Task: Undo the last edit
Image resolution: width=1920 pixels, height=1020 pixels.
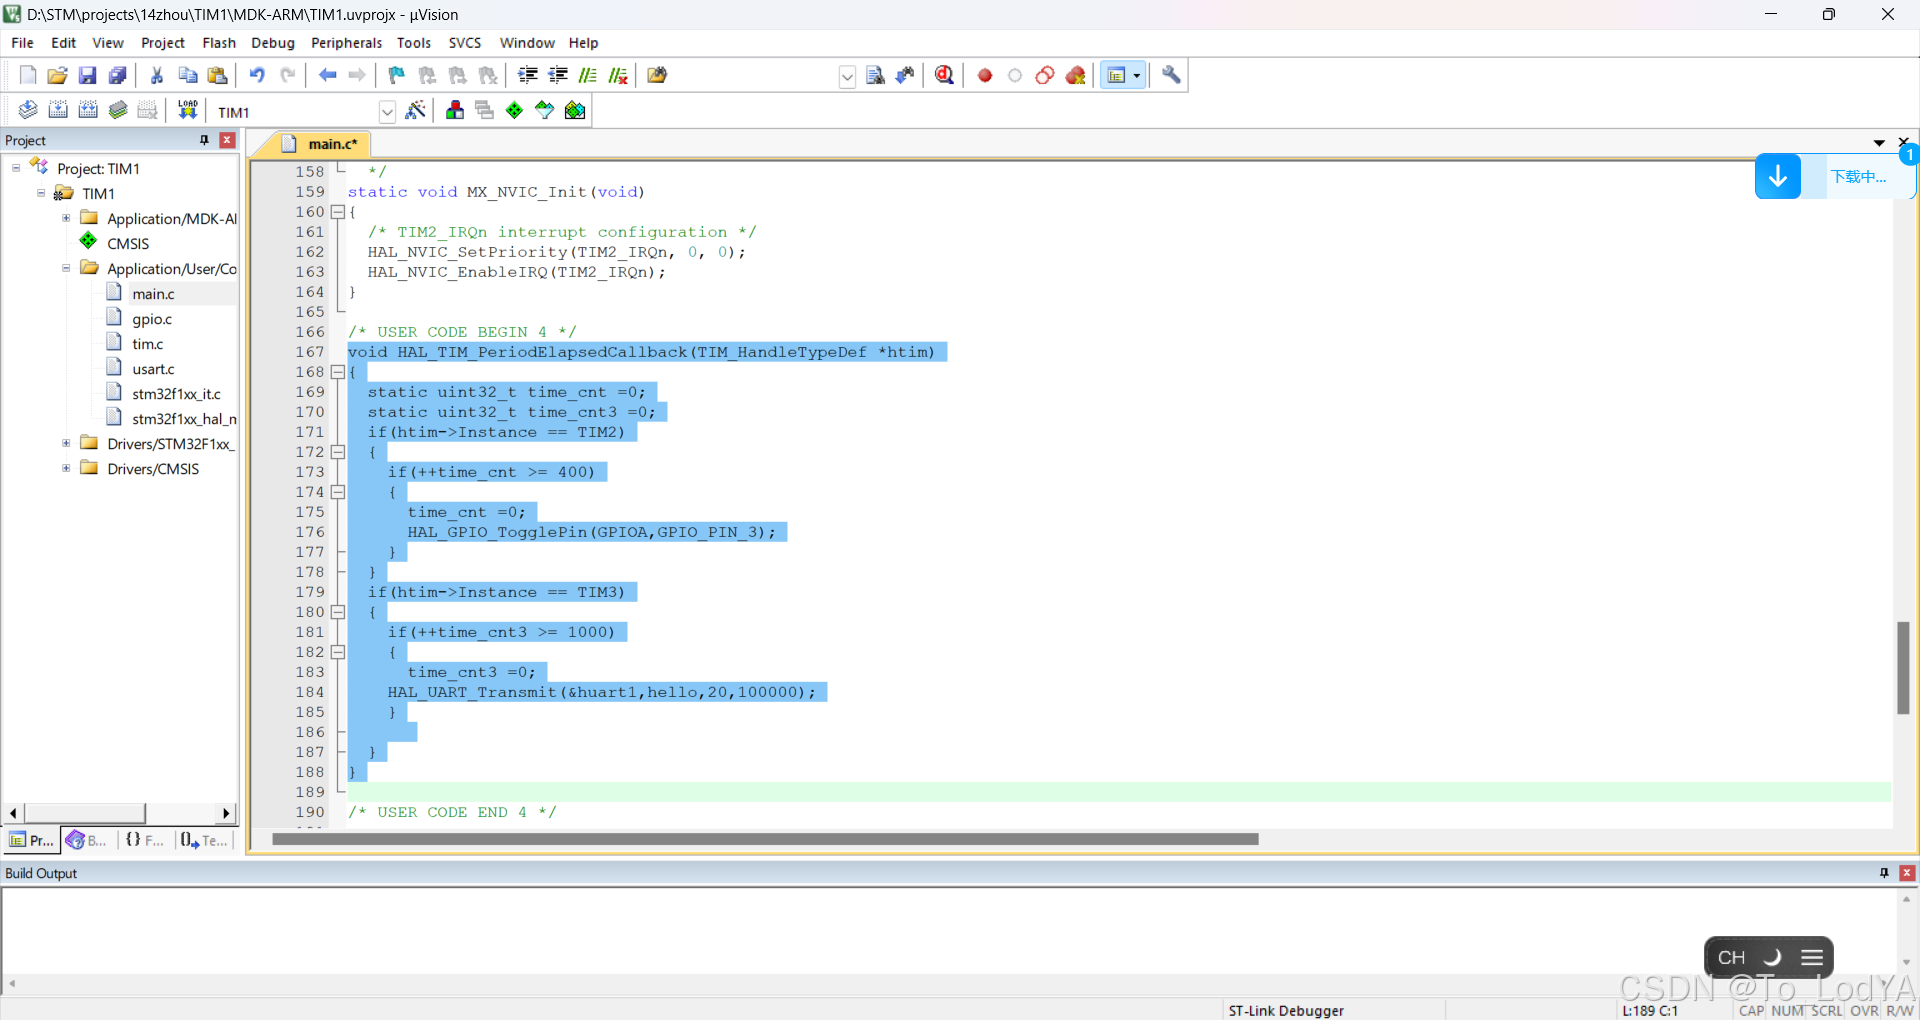Action: (257, 75)
